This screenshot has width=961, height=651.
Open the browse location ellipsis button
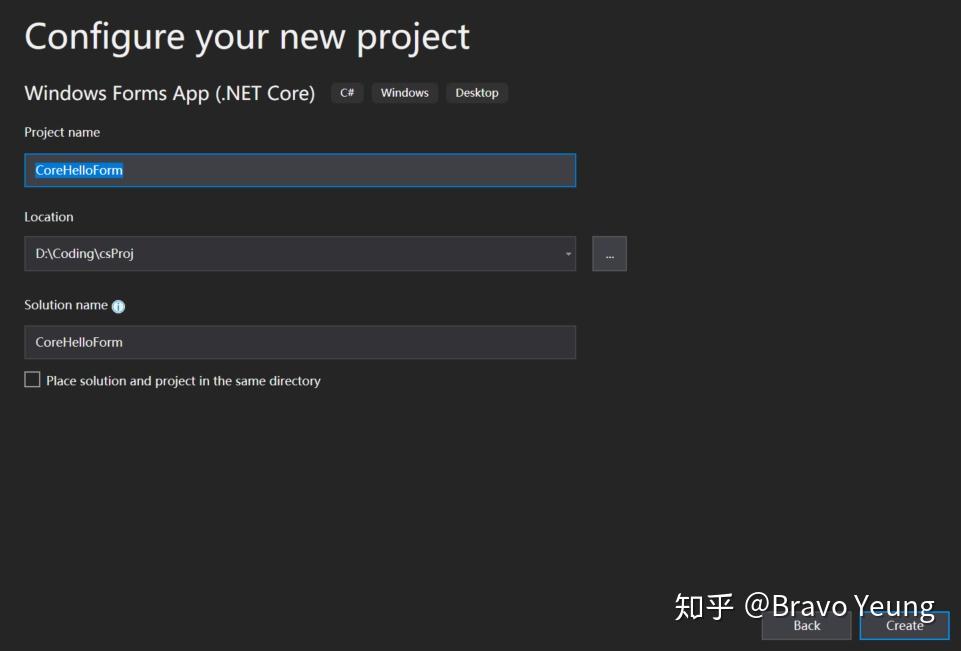tap(609, 254)
